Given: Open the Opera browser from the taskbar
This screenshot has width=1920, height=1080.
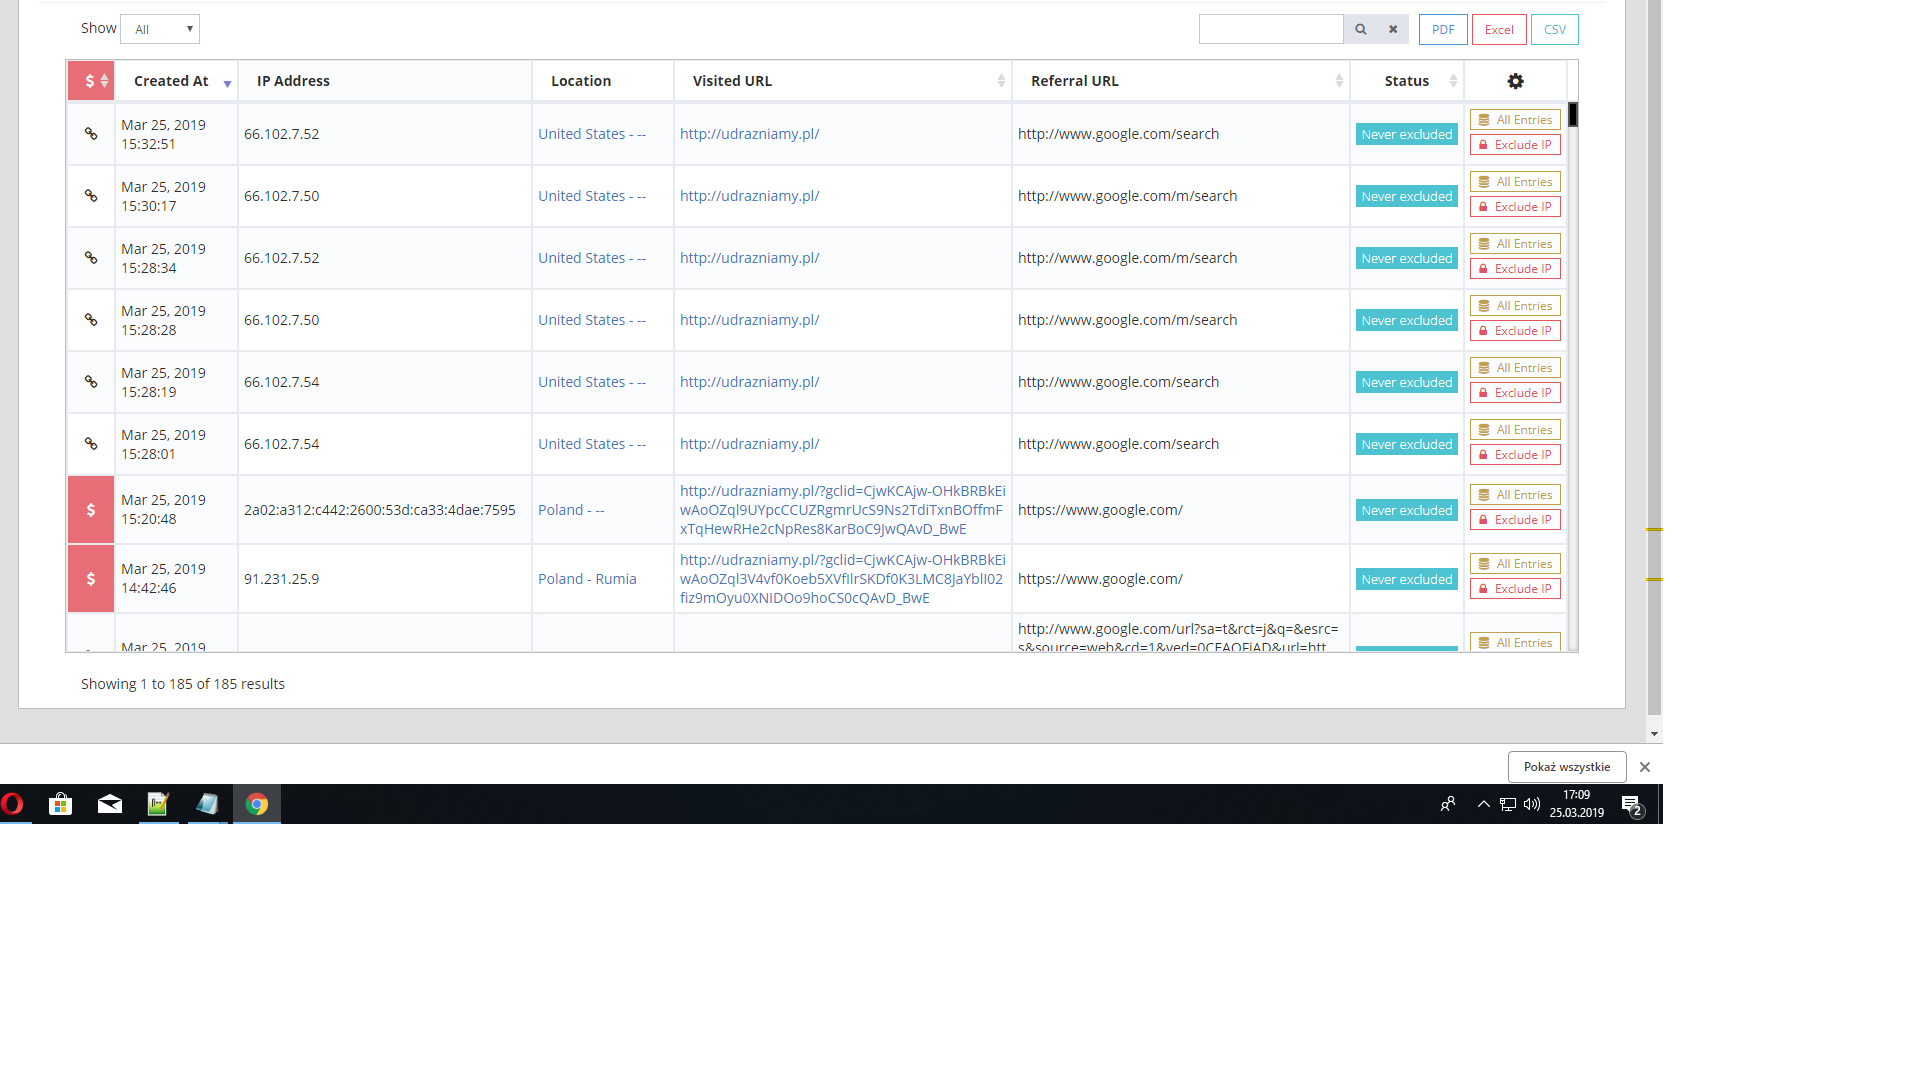Looking at the screenshot, I should tap(13, 804).
